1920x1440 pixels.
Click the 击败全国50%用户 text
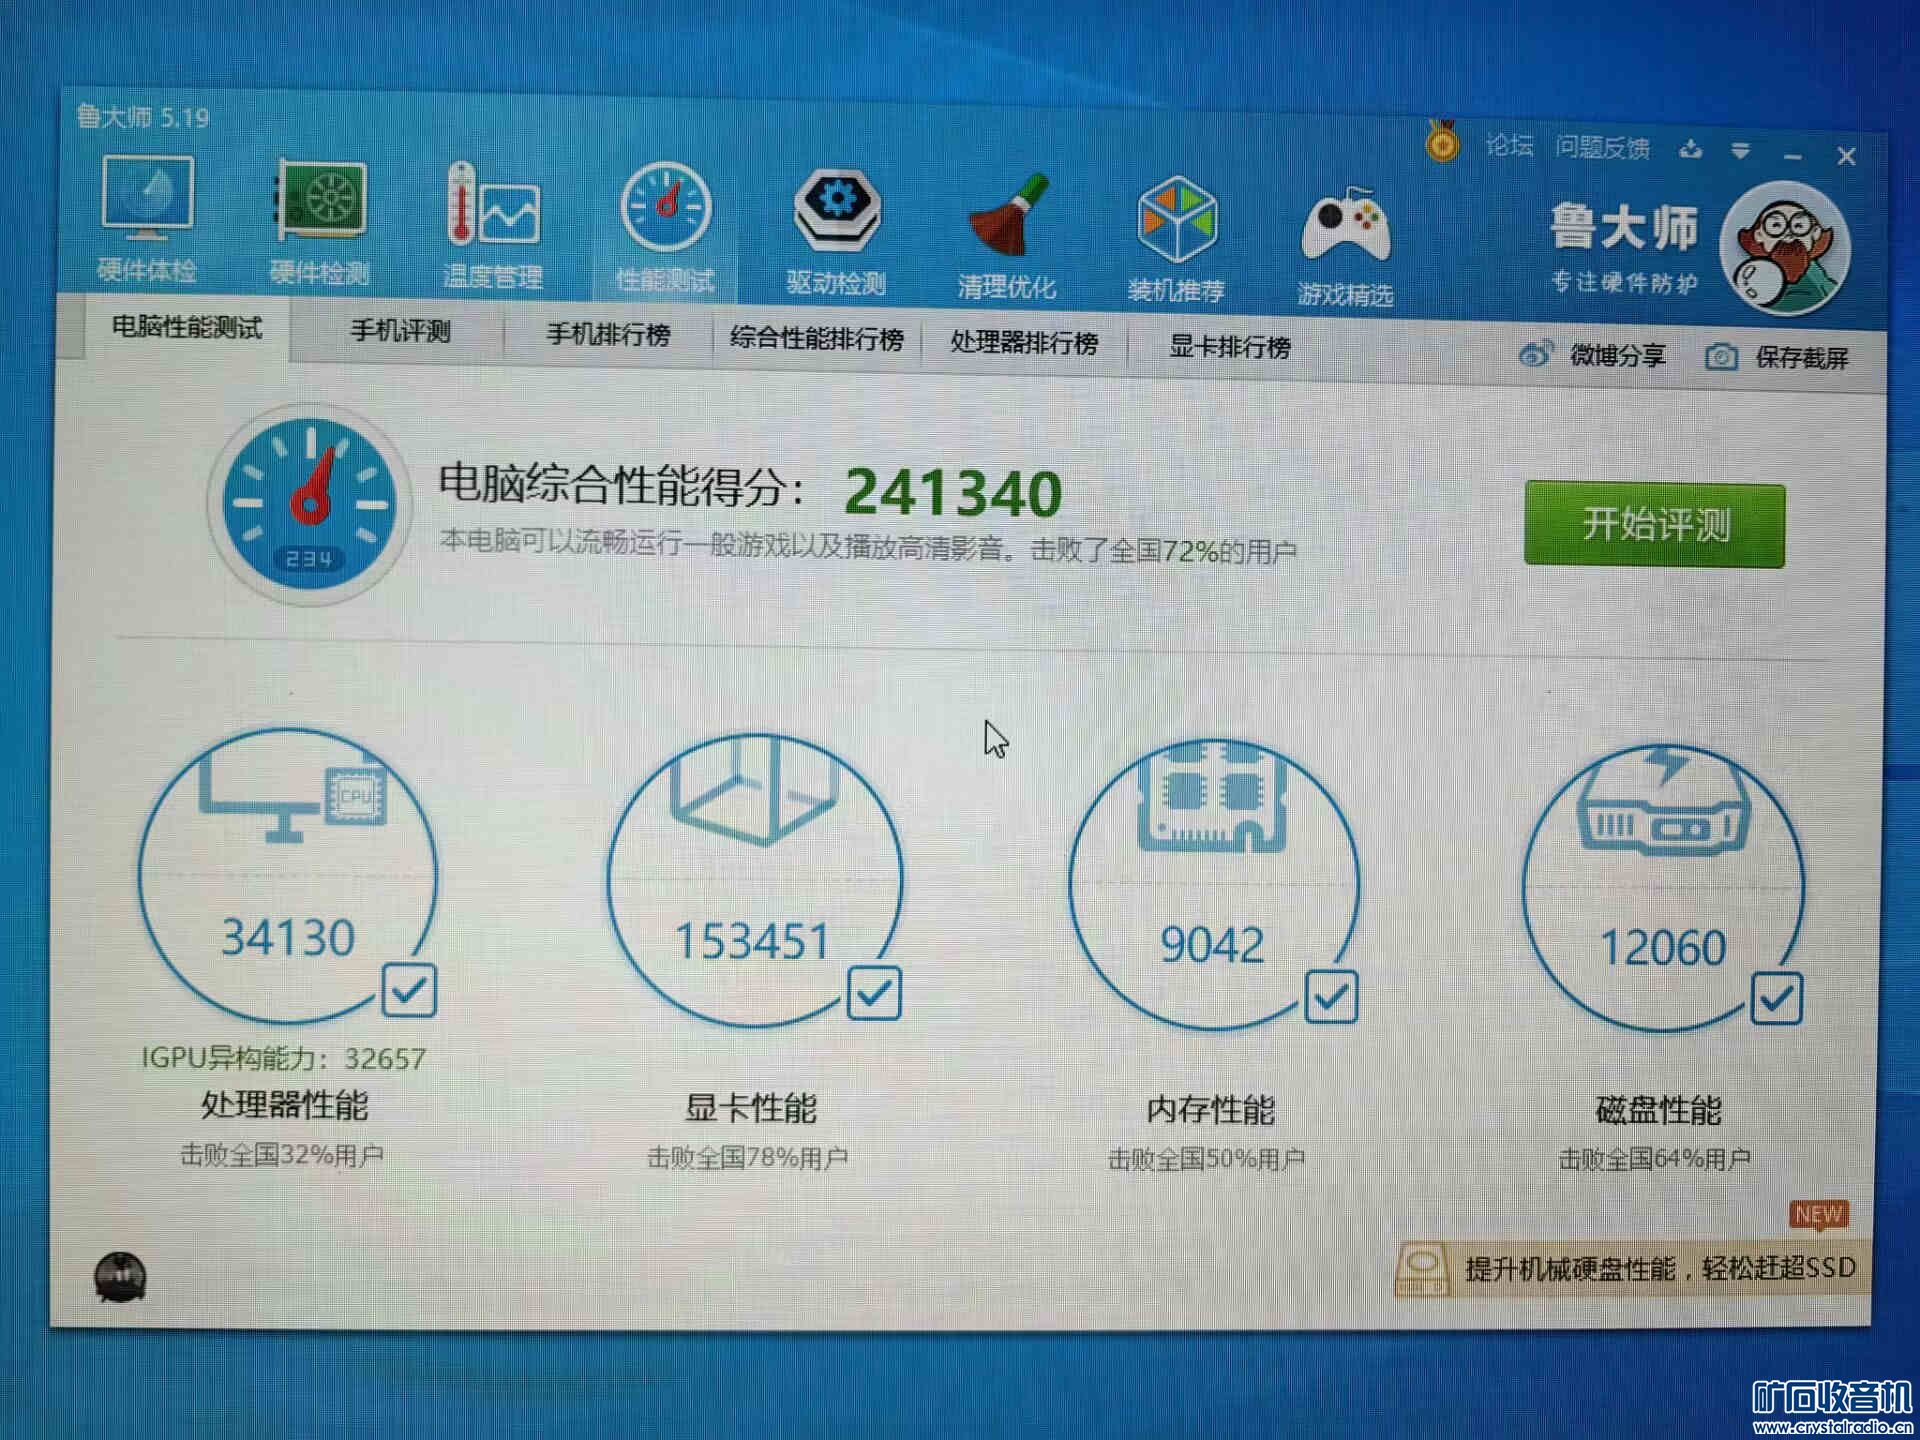1206,1159
